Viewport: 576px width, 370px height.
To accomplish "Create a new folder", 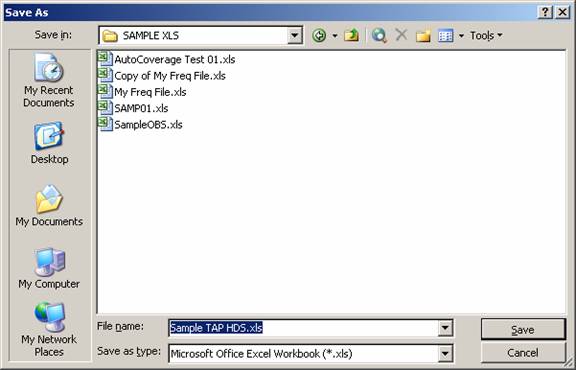I will click(x=423, y=36).
